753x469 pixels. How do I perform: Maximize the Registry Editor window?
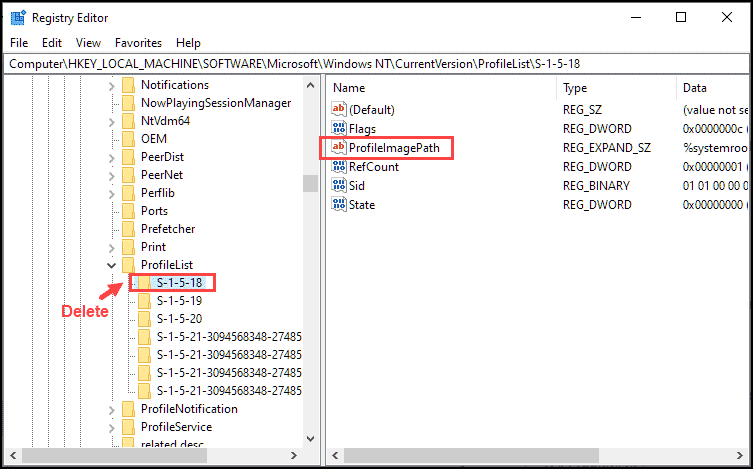point(680,18)
